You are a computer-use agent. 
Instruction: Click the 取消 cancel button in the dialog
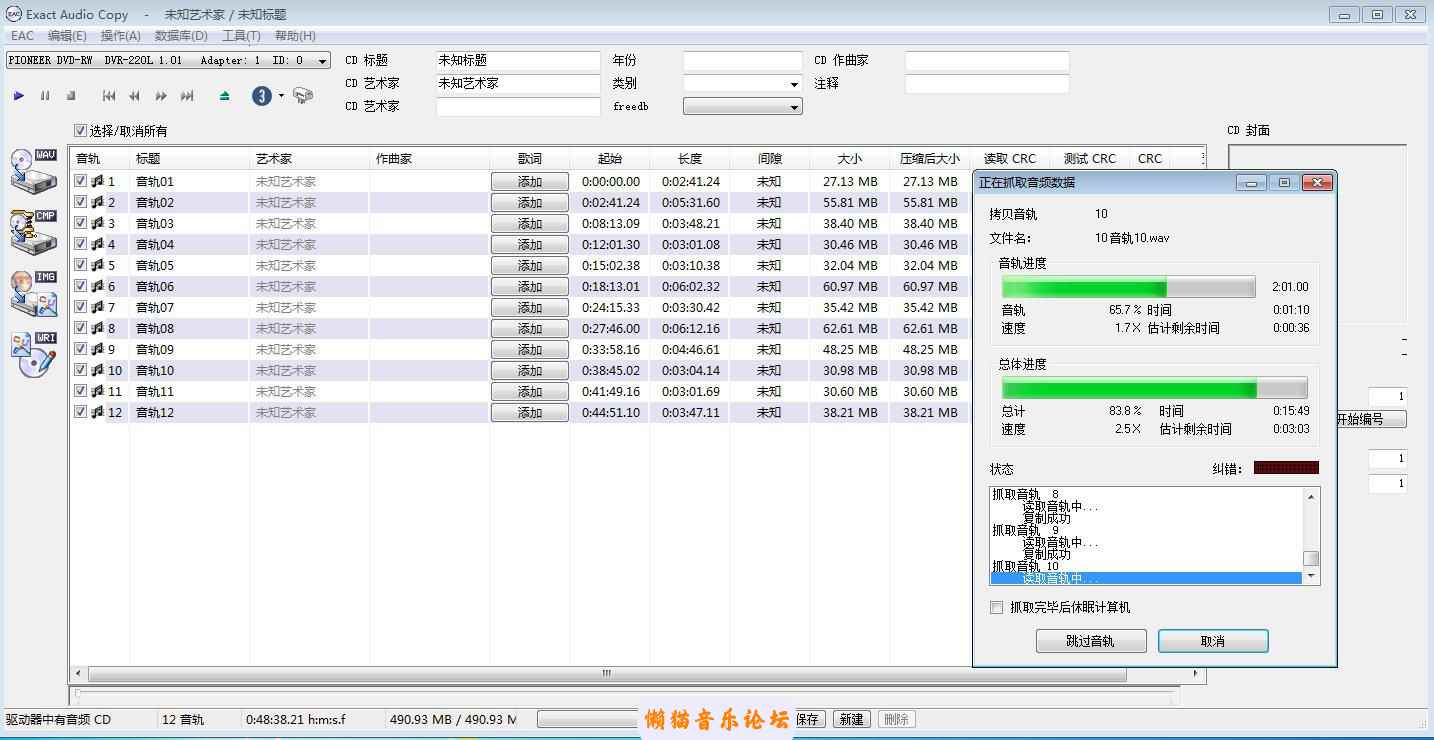click(x=1212, y=641)
